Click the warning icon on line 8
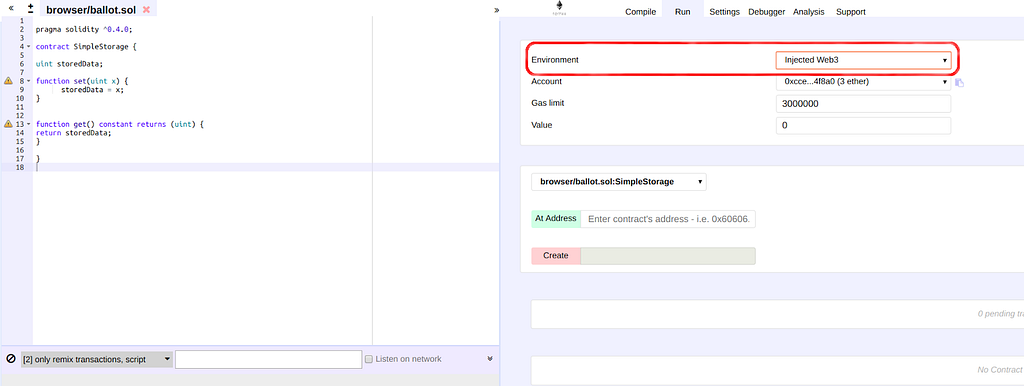This screenshot has height=386, width=1024. pyautogui.click(x=8, y=81)
